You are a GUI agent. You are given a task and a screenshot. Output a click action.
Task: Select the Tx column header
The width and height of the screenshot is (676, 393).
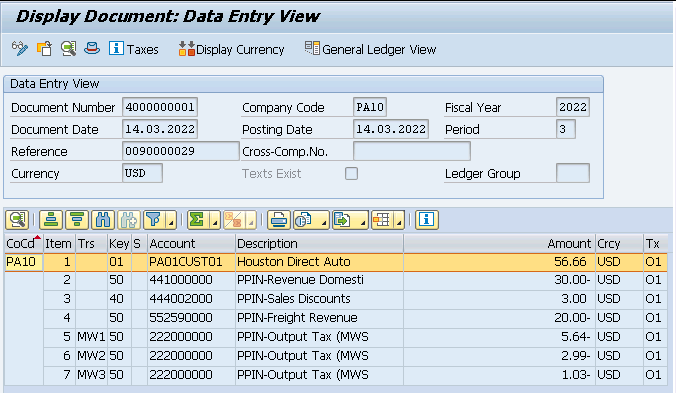pos(655,243)
